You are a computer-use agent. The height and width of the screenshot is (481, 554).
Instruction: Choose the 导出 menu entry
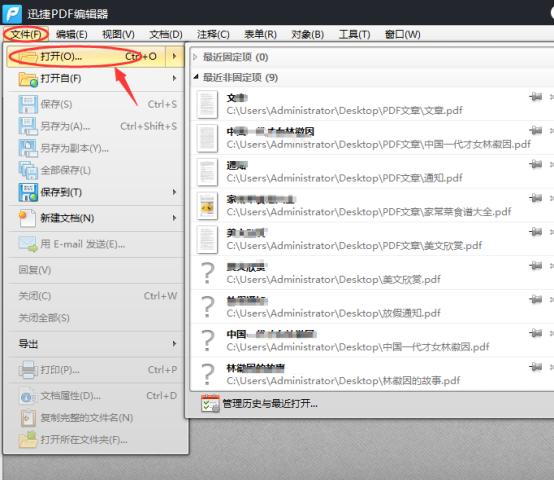[x=96, y=344]
